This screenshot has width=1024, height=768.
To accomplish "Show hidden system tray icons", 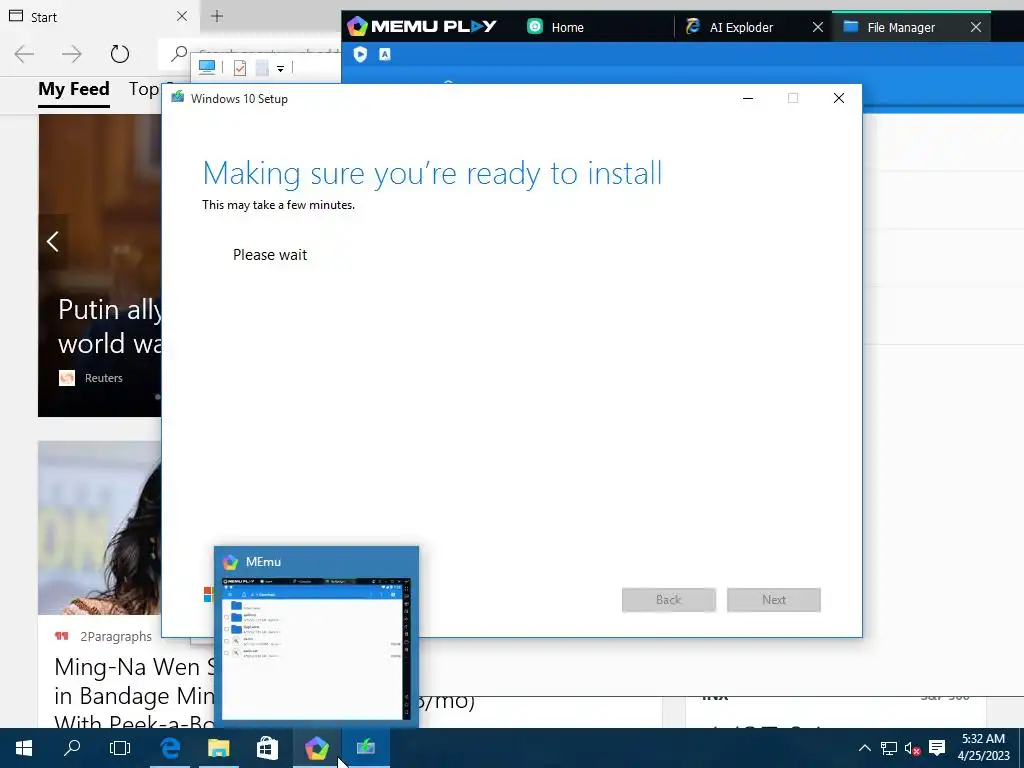I will click(x=864, y=748).
